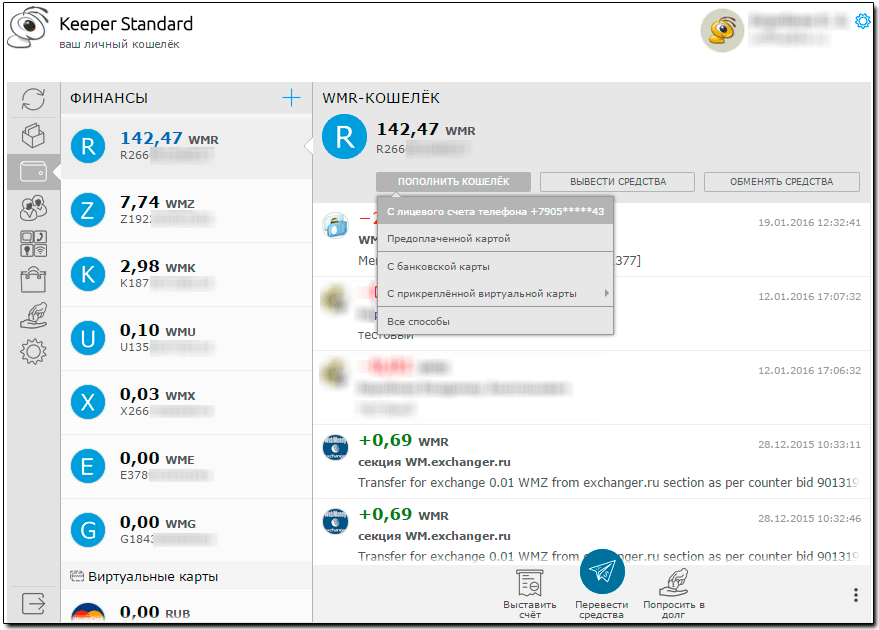Choose С прикреплённой виртуальной карты option
The image size is (879, 630).
(x=496, y=293)
